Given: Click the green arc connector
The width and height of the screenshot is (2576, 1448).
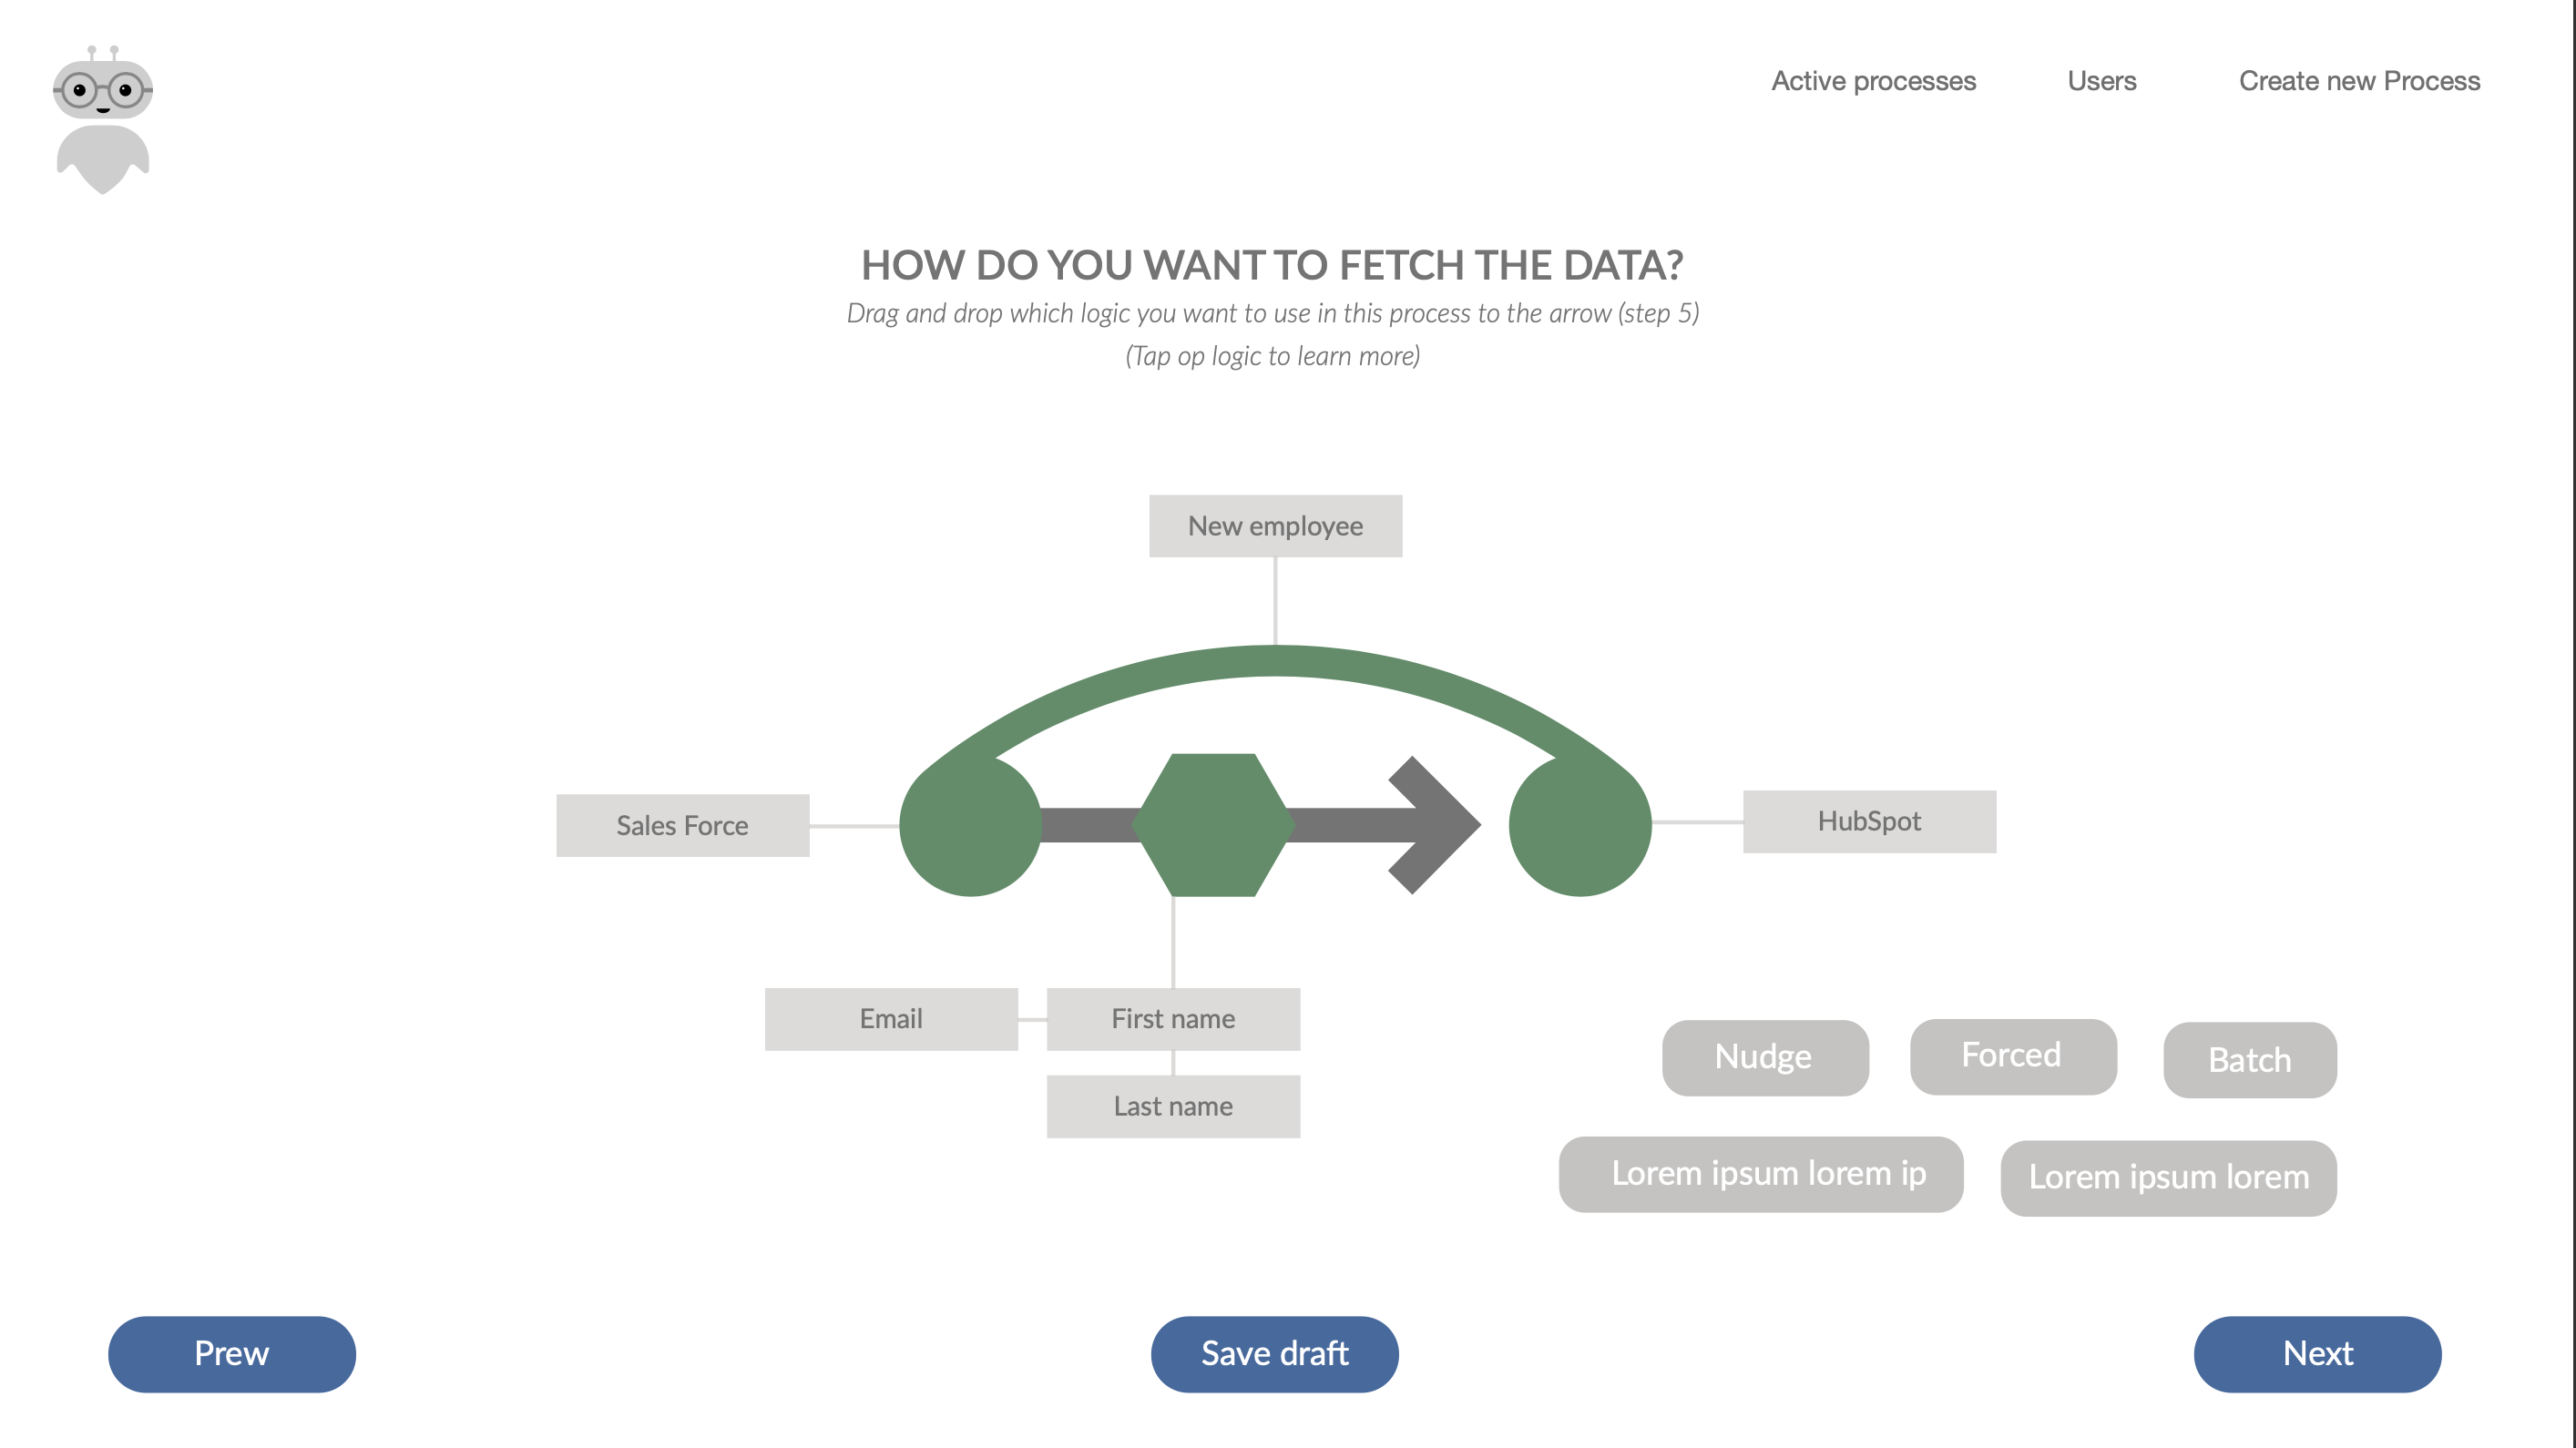Looking at the screenshot, I should 1275,662.
